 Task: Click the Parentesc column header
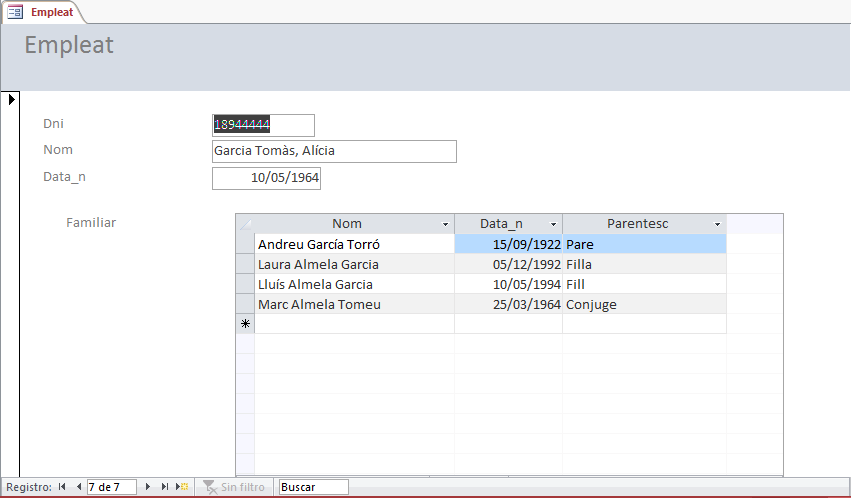click(x=637, y=224)
